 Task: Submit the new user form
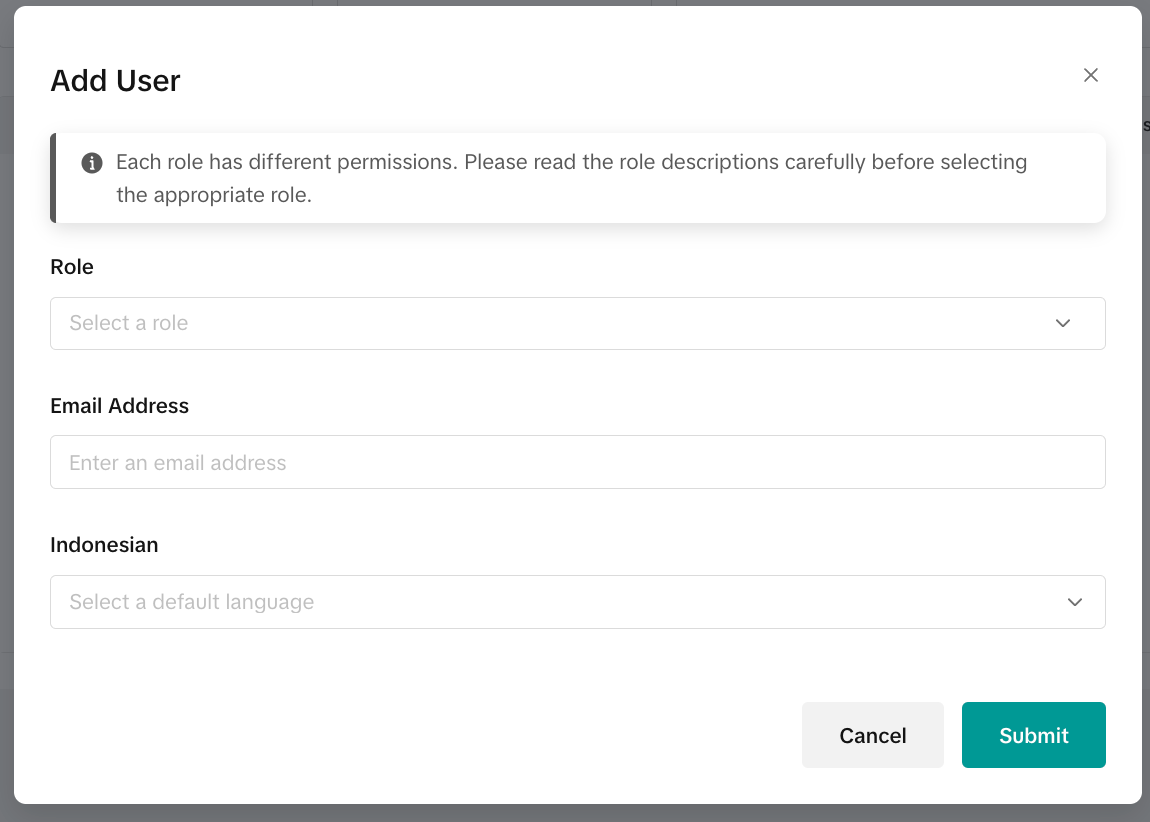1033,735
